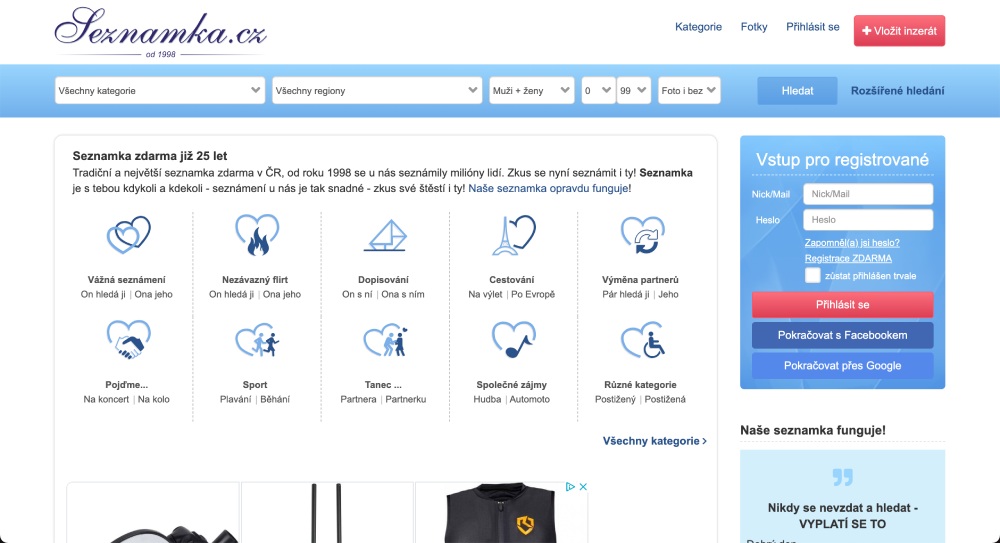This screenshot has height=543, width=1000.
Task: Select Postižená under Různé kategorie
Action: [x=665, y=399]
